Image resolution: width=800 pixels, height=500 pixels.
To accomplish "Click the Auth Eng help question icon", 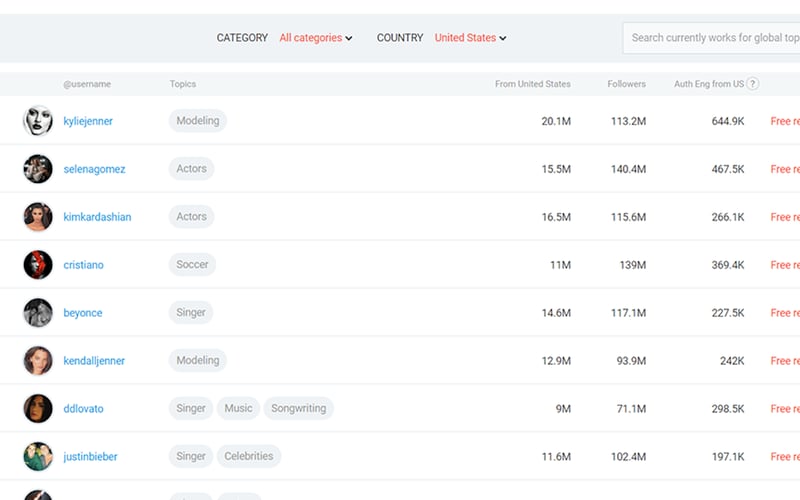I will tap(753, 84).
